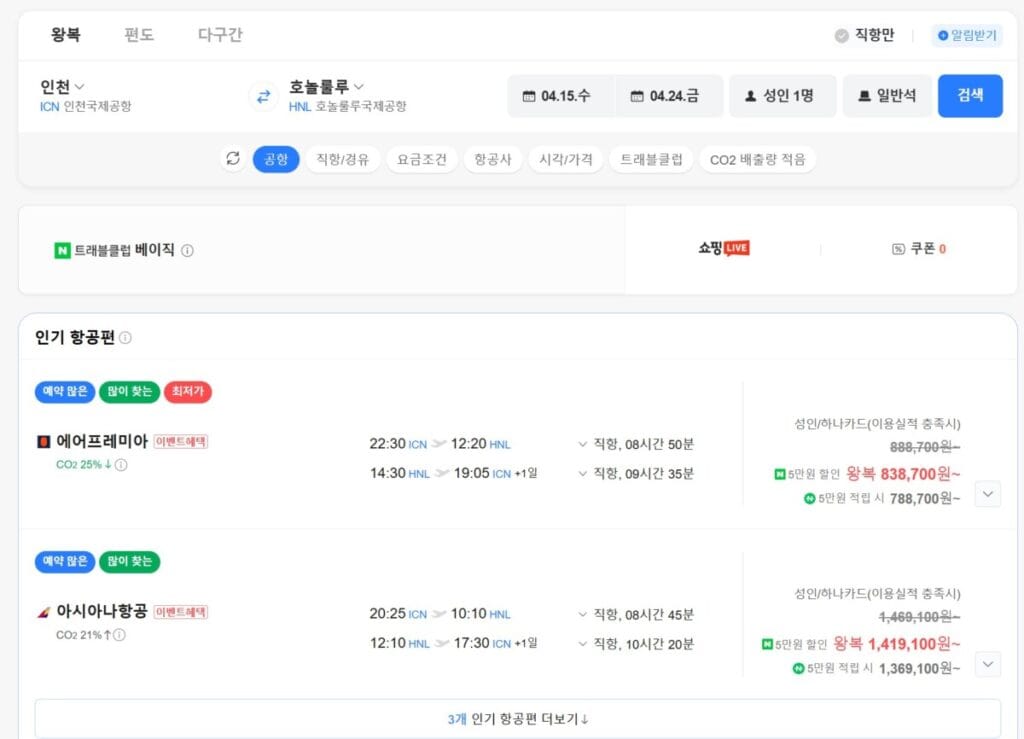The height and width of the screenshot is (739, 1024).
Task: Open the 쿠폰 coupon section icon
Action: click(900, 249)
